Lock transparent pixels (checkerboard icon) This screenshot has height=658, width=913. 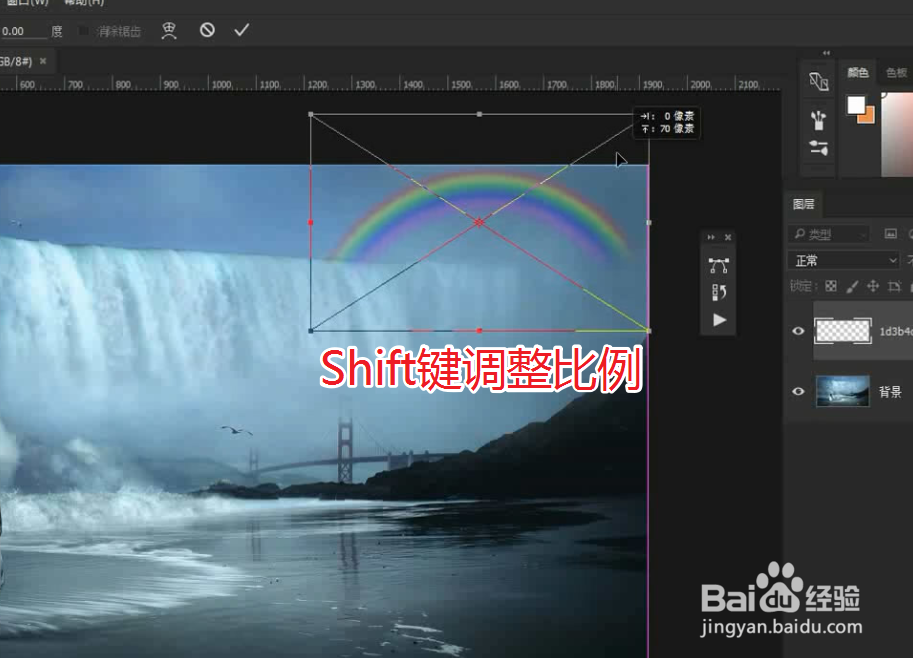831,286
